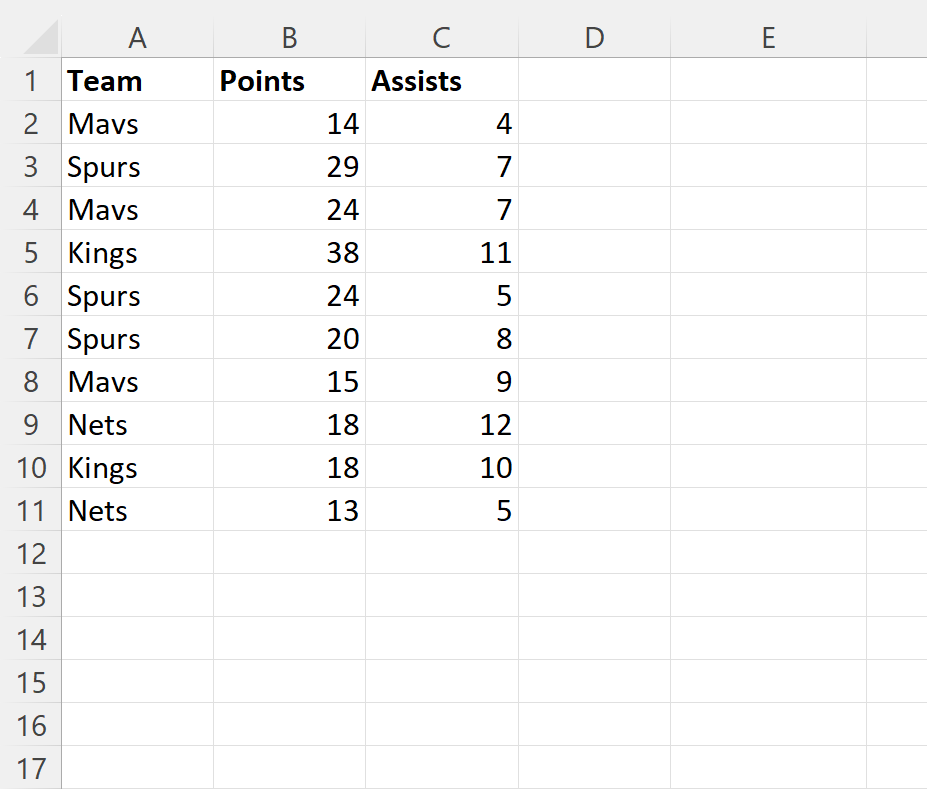Select row 5 header
The image size is (927, 789).
click(31, 253)
